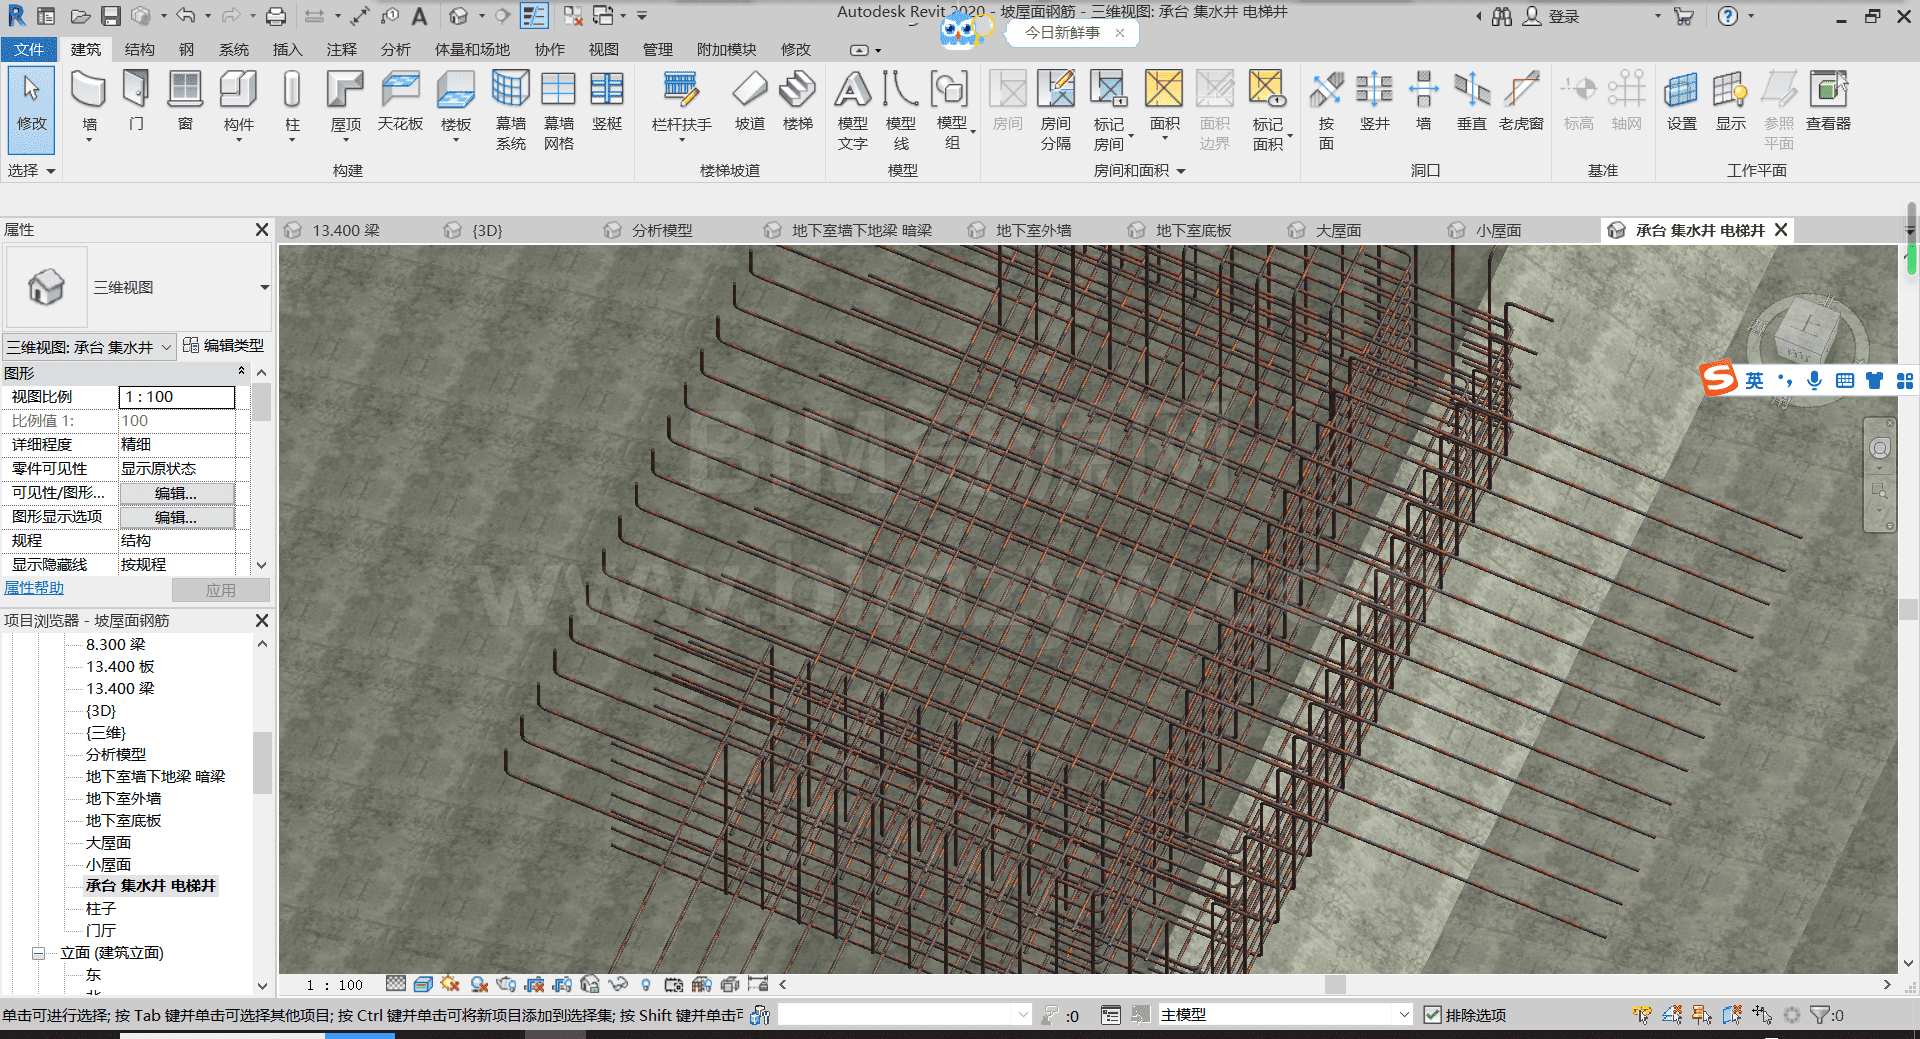
Task: Open the 三维视图: 承台 集水井 instance dropdown
Action: [x=166, y=347]
